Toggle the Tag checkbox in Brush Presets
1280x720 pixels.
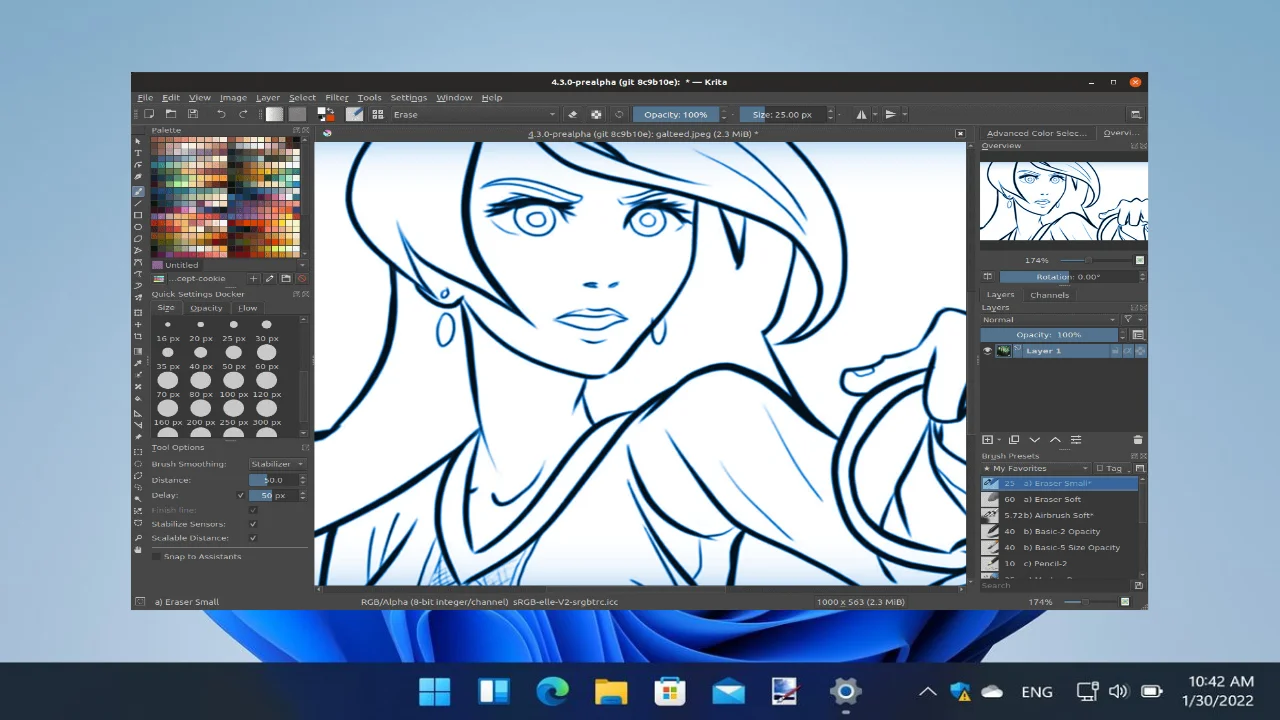coord(1100,468)
